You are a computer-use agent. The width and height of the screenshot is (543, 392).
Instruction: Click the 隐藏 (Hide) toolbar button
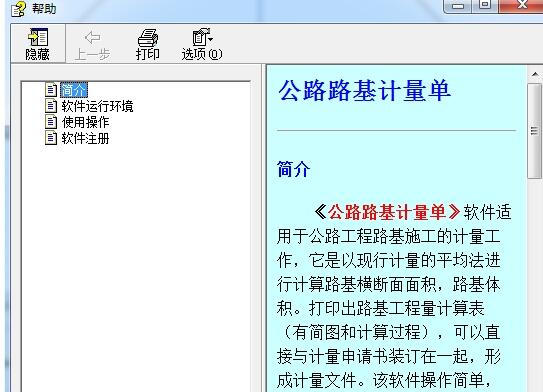pyautogui.click(x=38, y=44)
